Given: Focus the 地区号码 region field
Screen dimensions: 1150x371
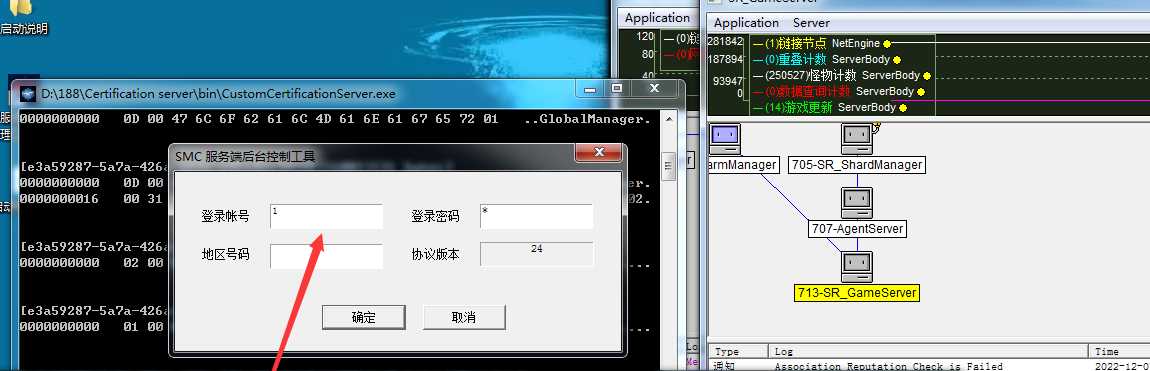Looking at the screenshot, I should pos(326,256).
